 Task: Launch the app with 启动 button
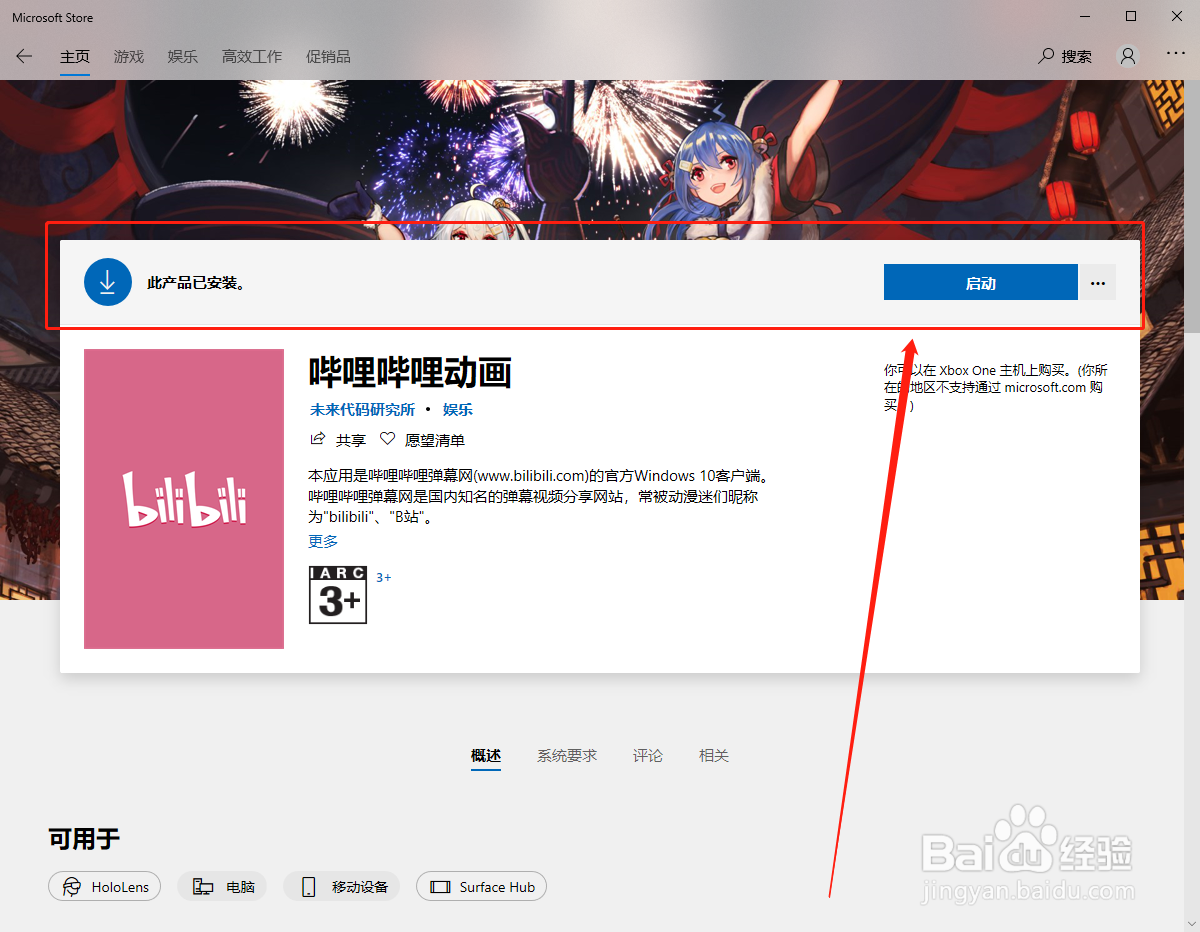pos(980,282)
